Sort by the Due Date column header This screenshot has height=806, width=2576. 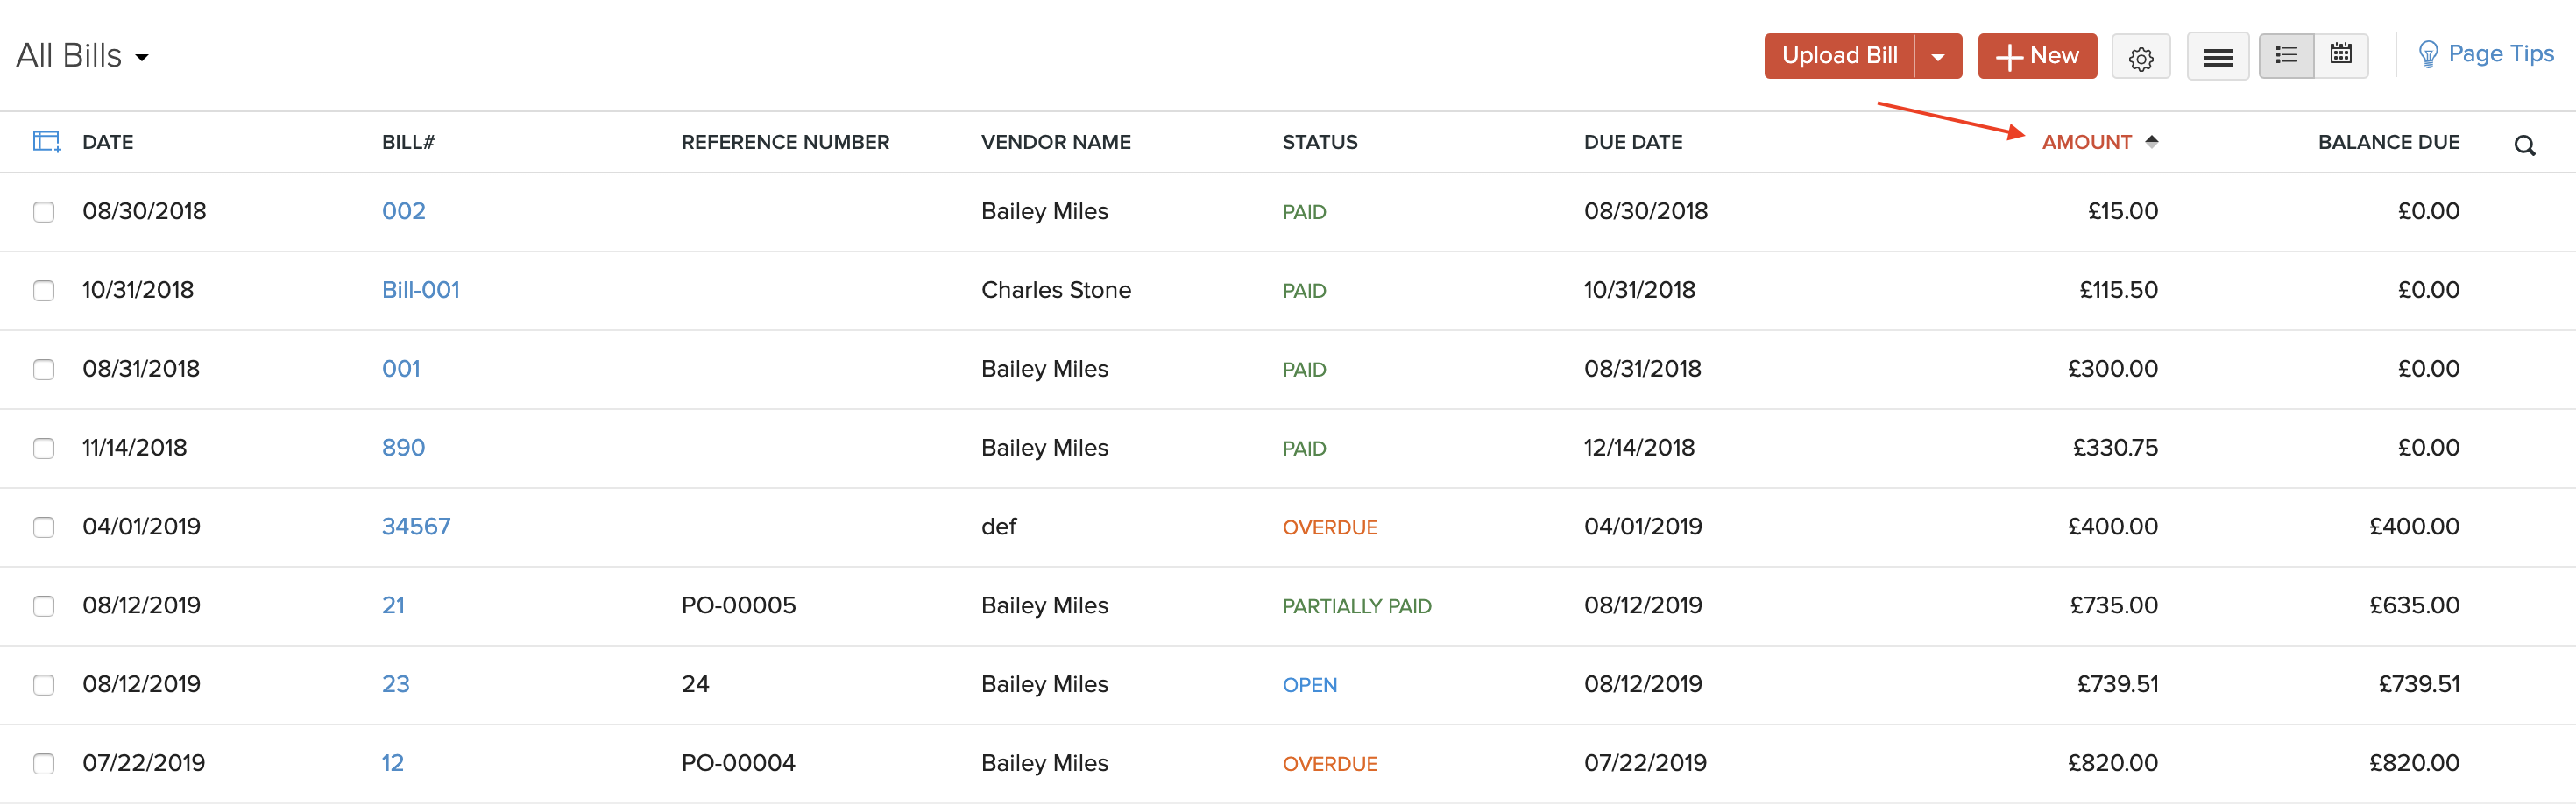point(1632,142)
